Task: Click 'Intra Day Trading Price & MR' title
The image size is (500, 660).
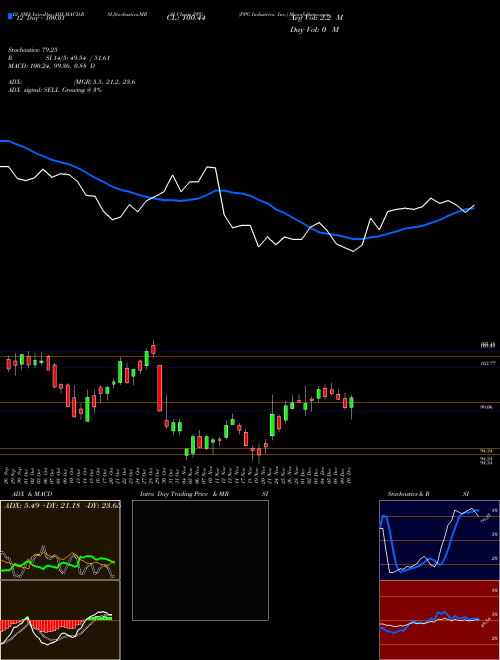Action: tap(185, 494)
